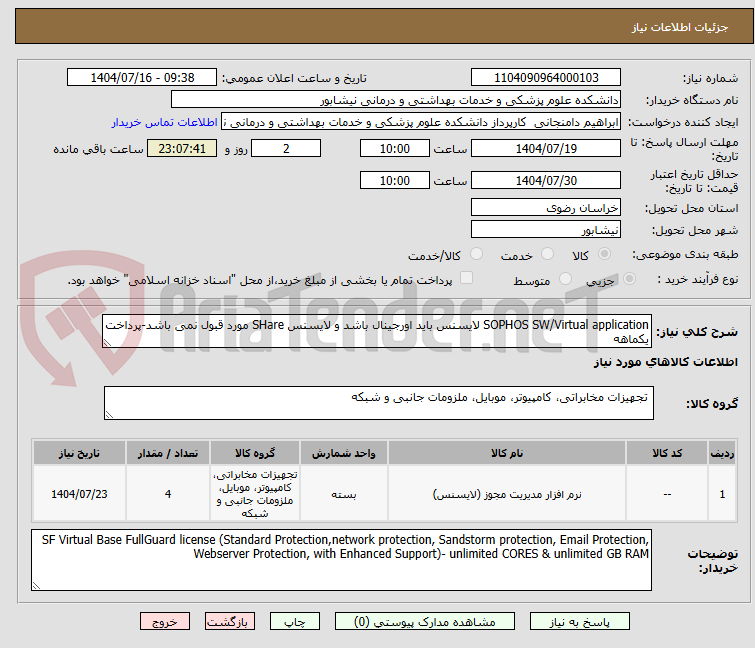Select the کالا/خدمت radio button
755x648 pixels.
pyautogui.click(x=476, y=254)
